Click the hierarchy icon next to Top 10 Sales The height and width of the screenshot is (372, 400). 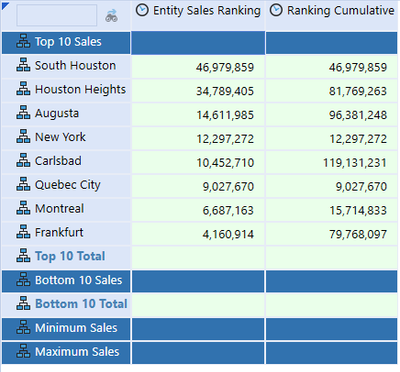(23, 42)
